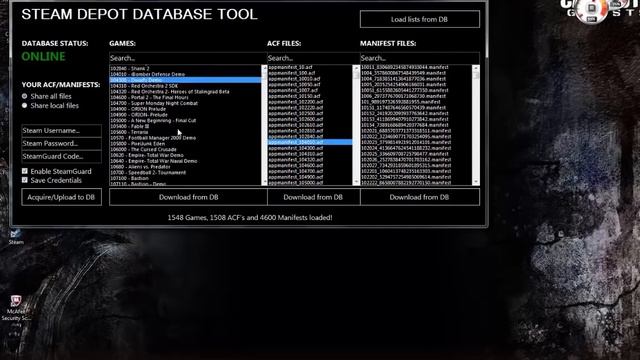640x360 pixels.
Task: Focus the SteamGuard Code field
Action: click(61, 156)
